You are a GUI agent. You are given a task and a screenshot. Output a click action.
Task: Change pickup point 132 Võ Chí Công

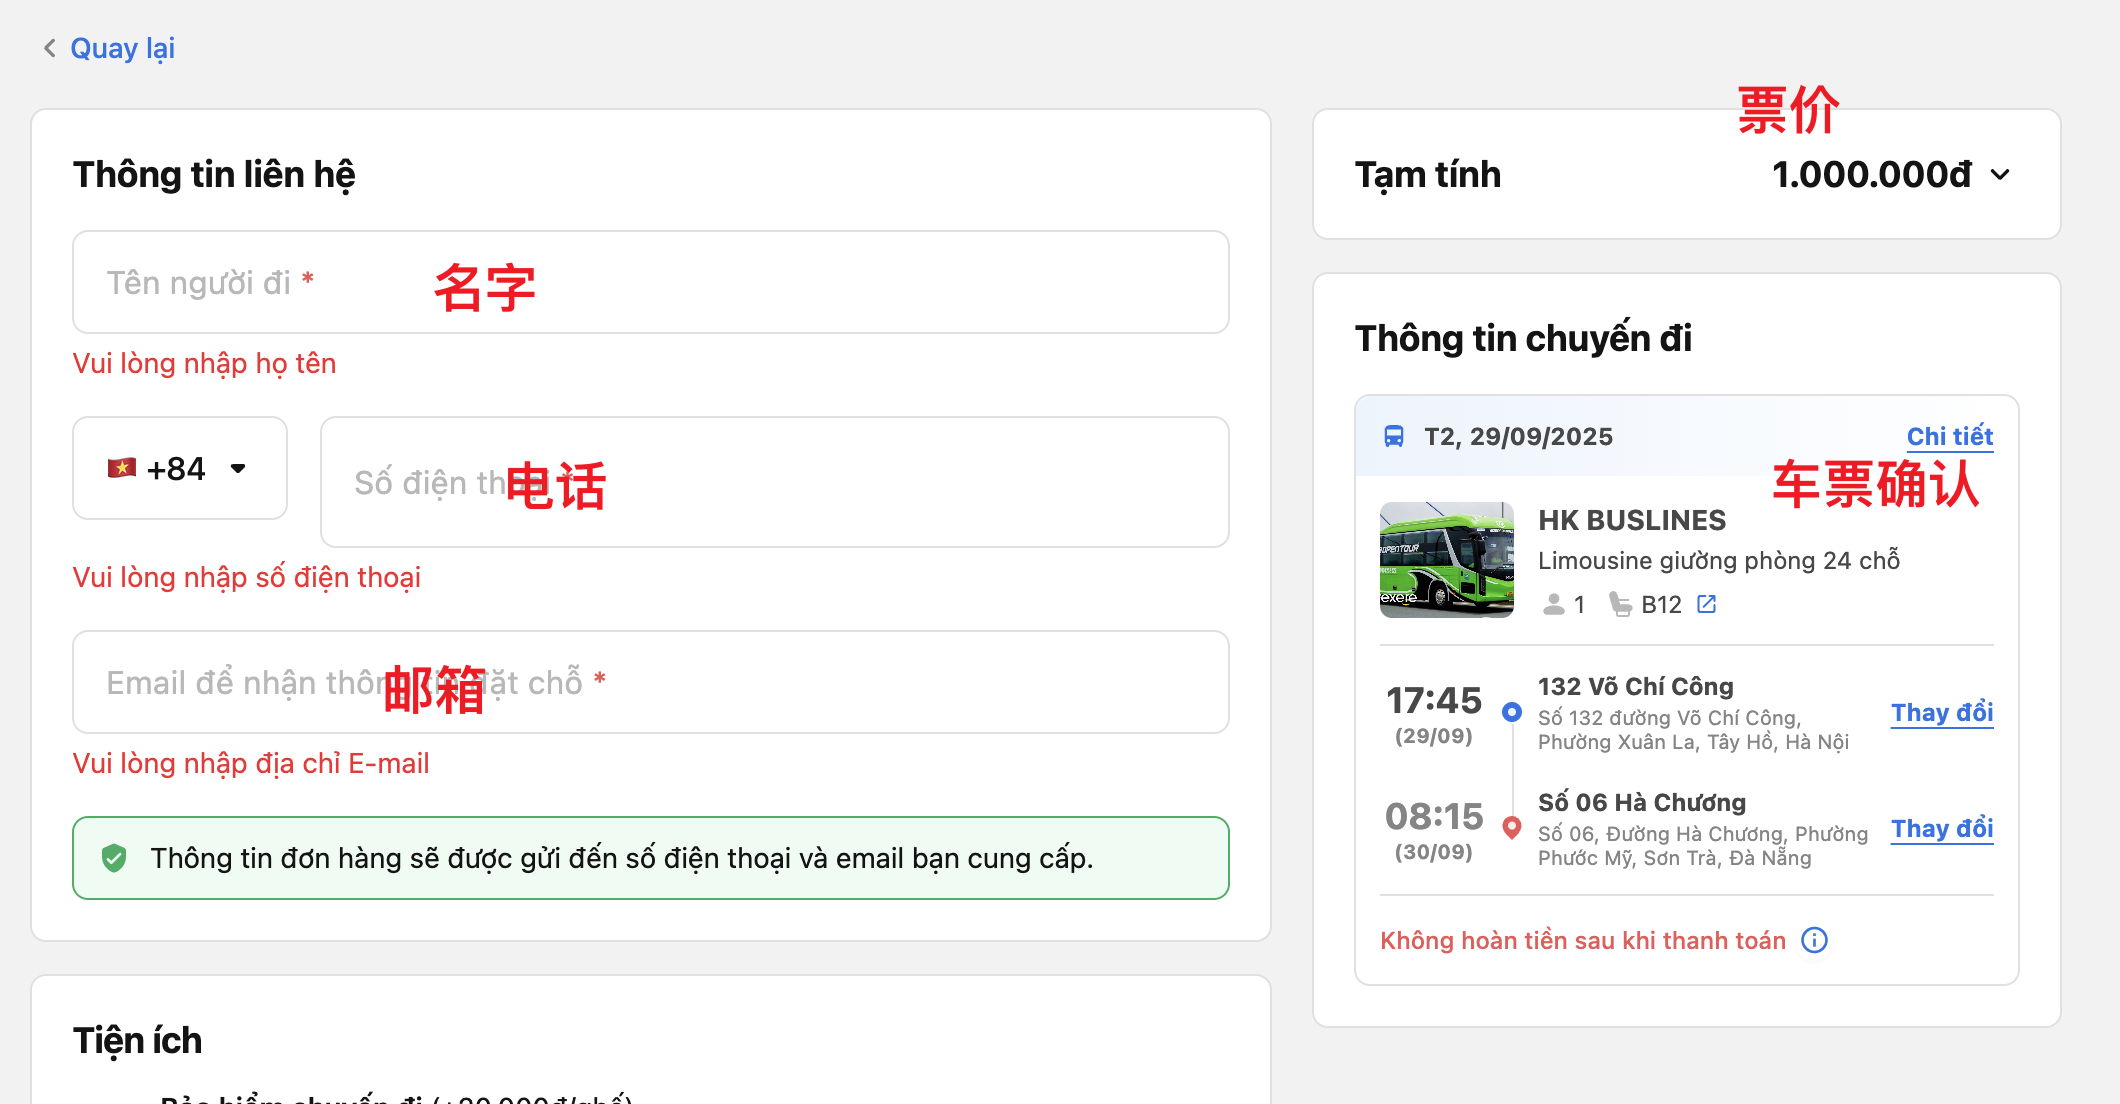(1941, 713)
